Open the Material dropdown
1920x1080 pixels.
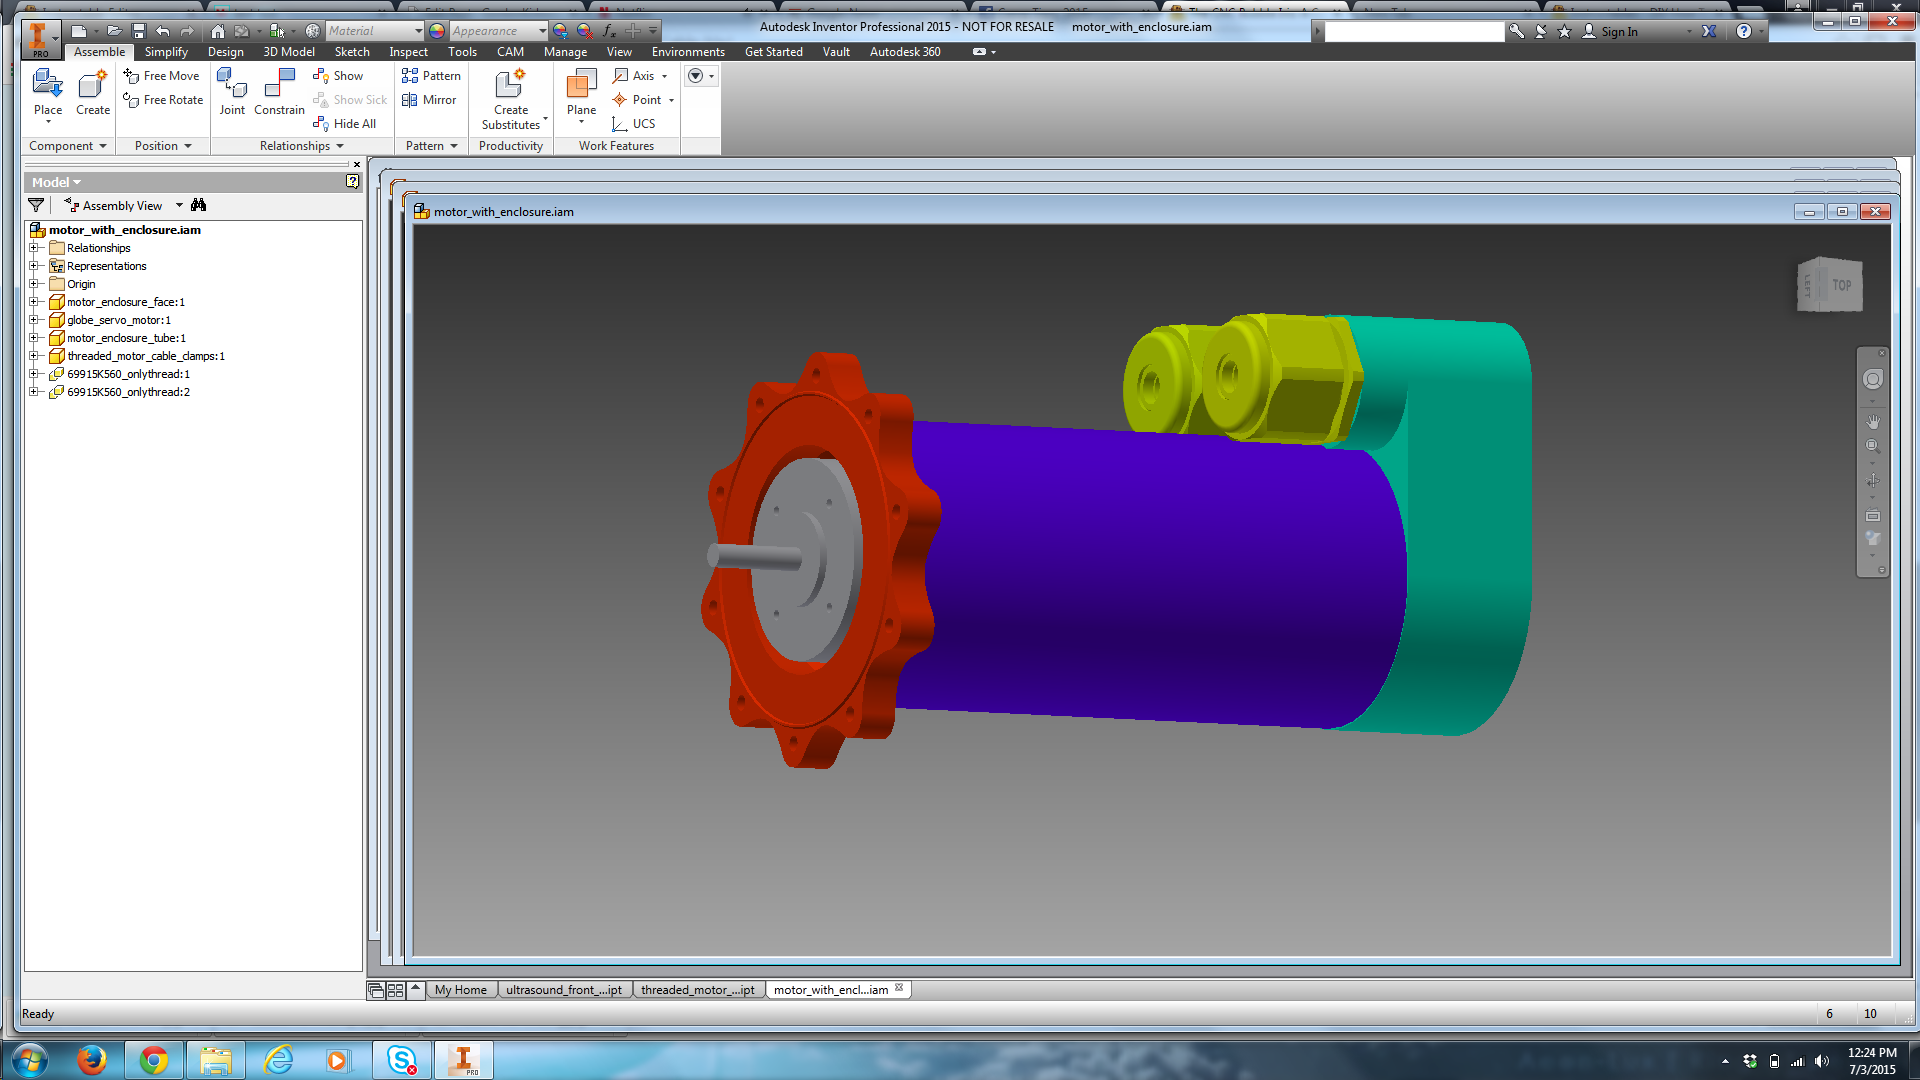coord(417,31)
